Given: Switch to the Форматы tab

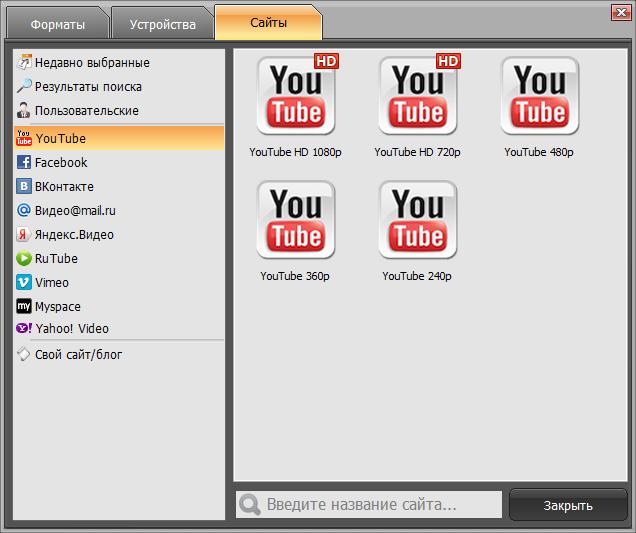Looking at the screenshot, I should (58, 24).
